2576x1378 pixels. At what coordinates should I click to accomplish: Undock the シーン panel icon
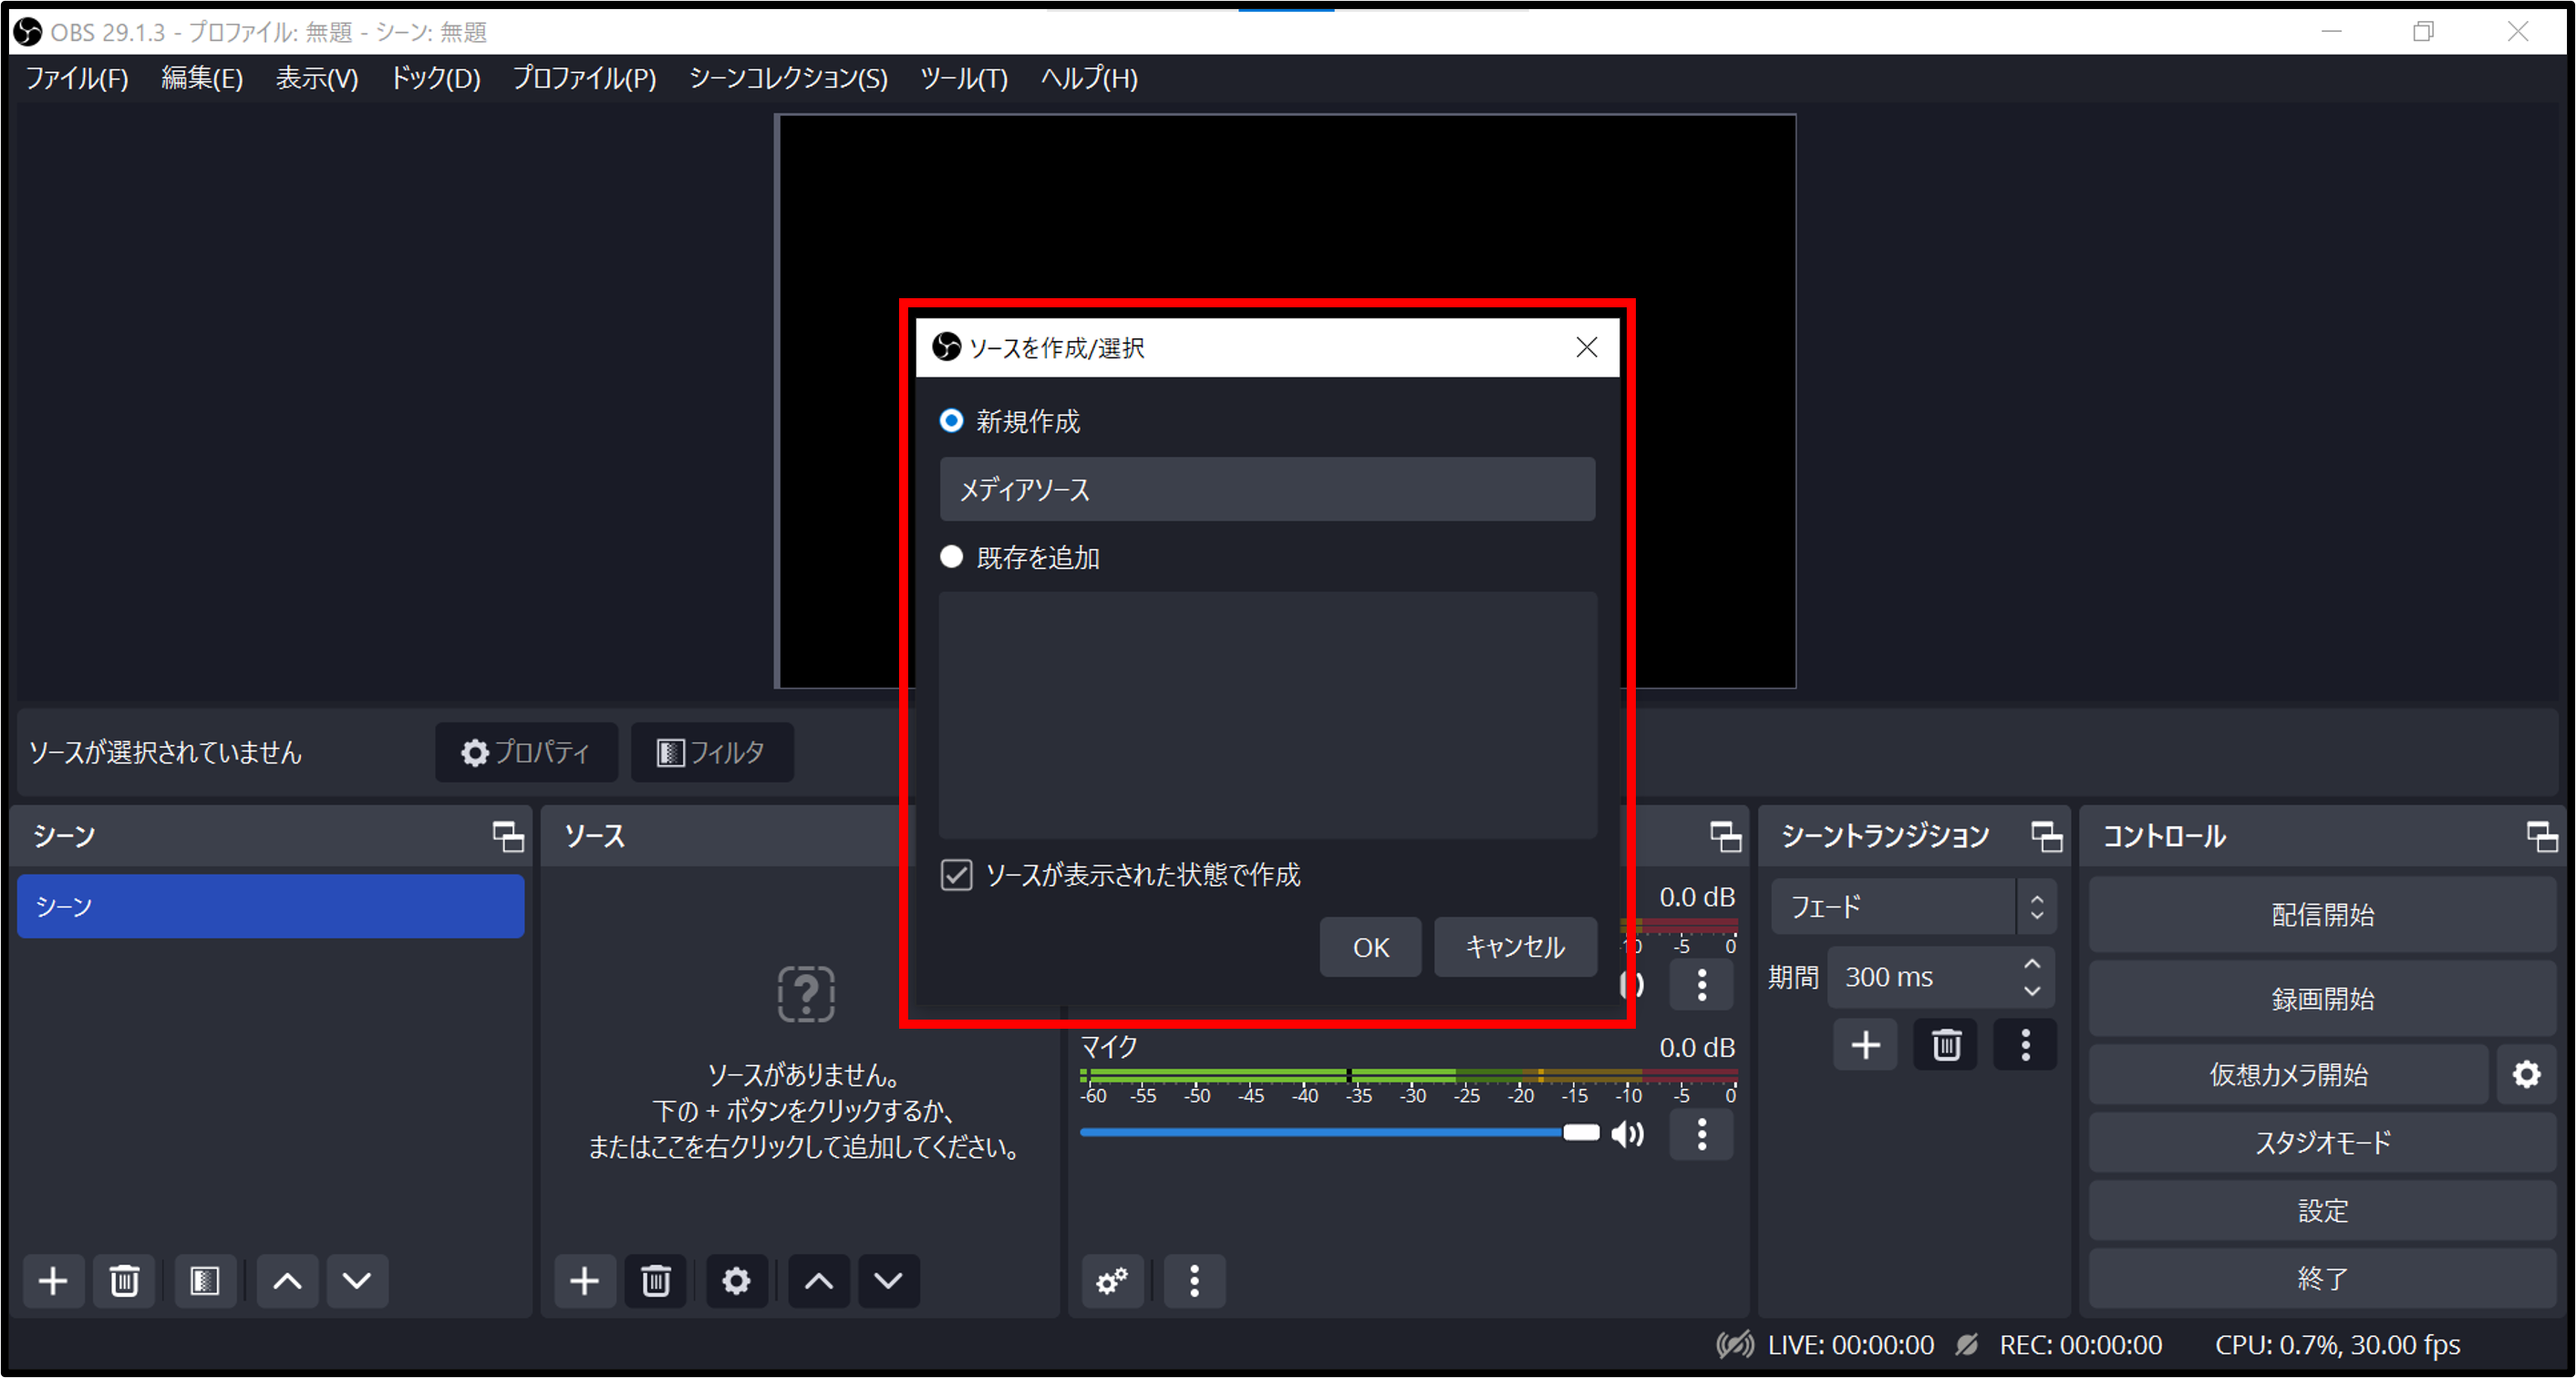coord(508,837)
